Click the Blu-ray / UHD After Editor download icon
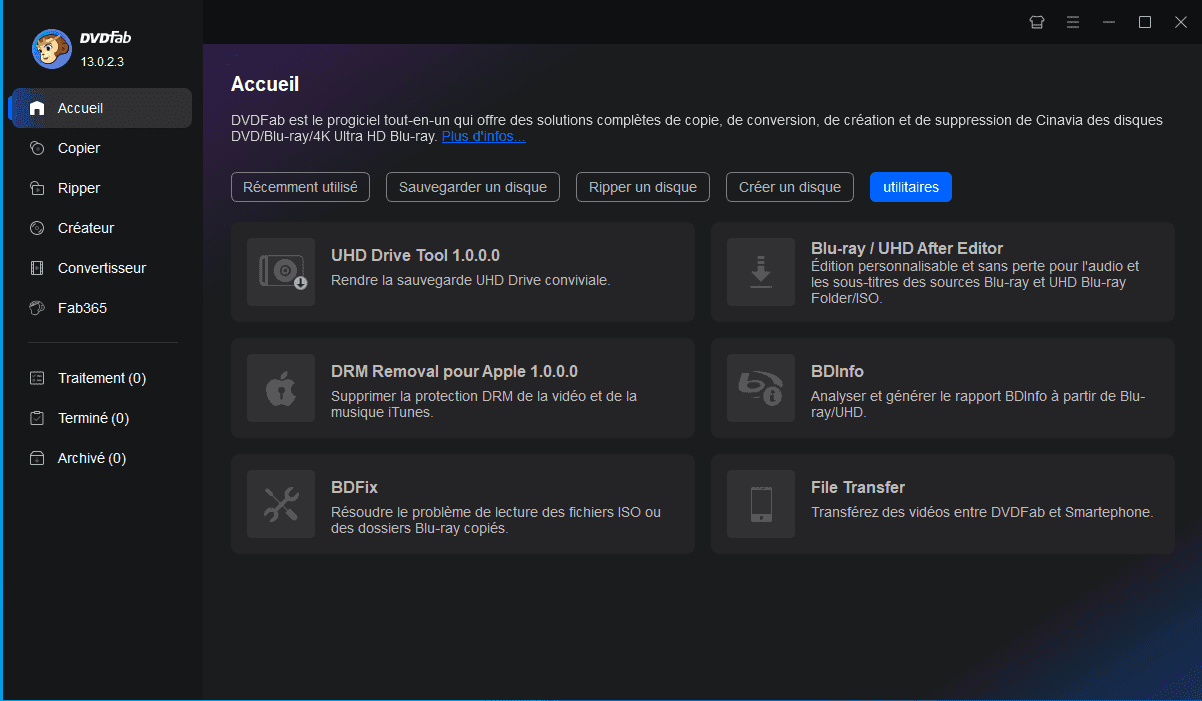This screenshot has width=1202, height=701. click(761, 272)
